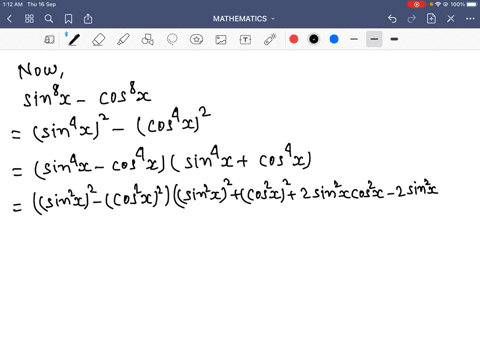480x360 pixels.
Task: Choose the black pen color
Action: pyautogui.click(x=314, y=39)
